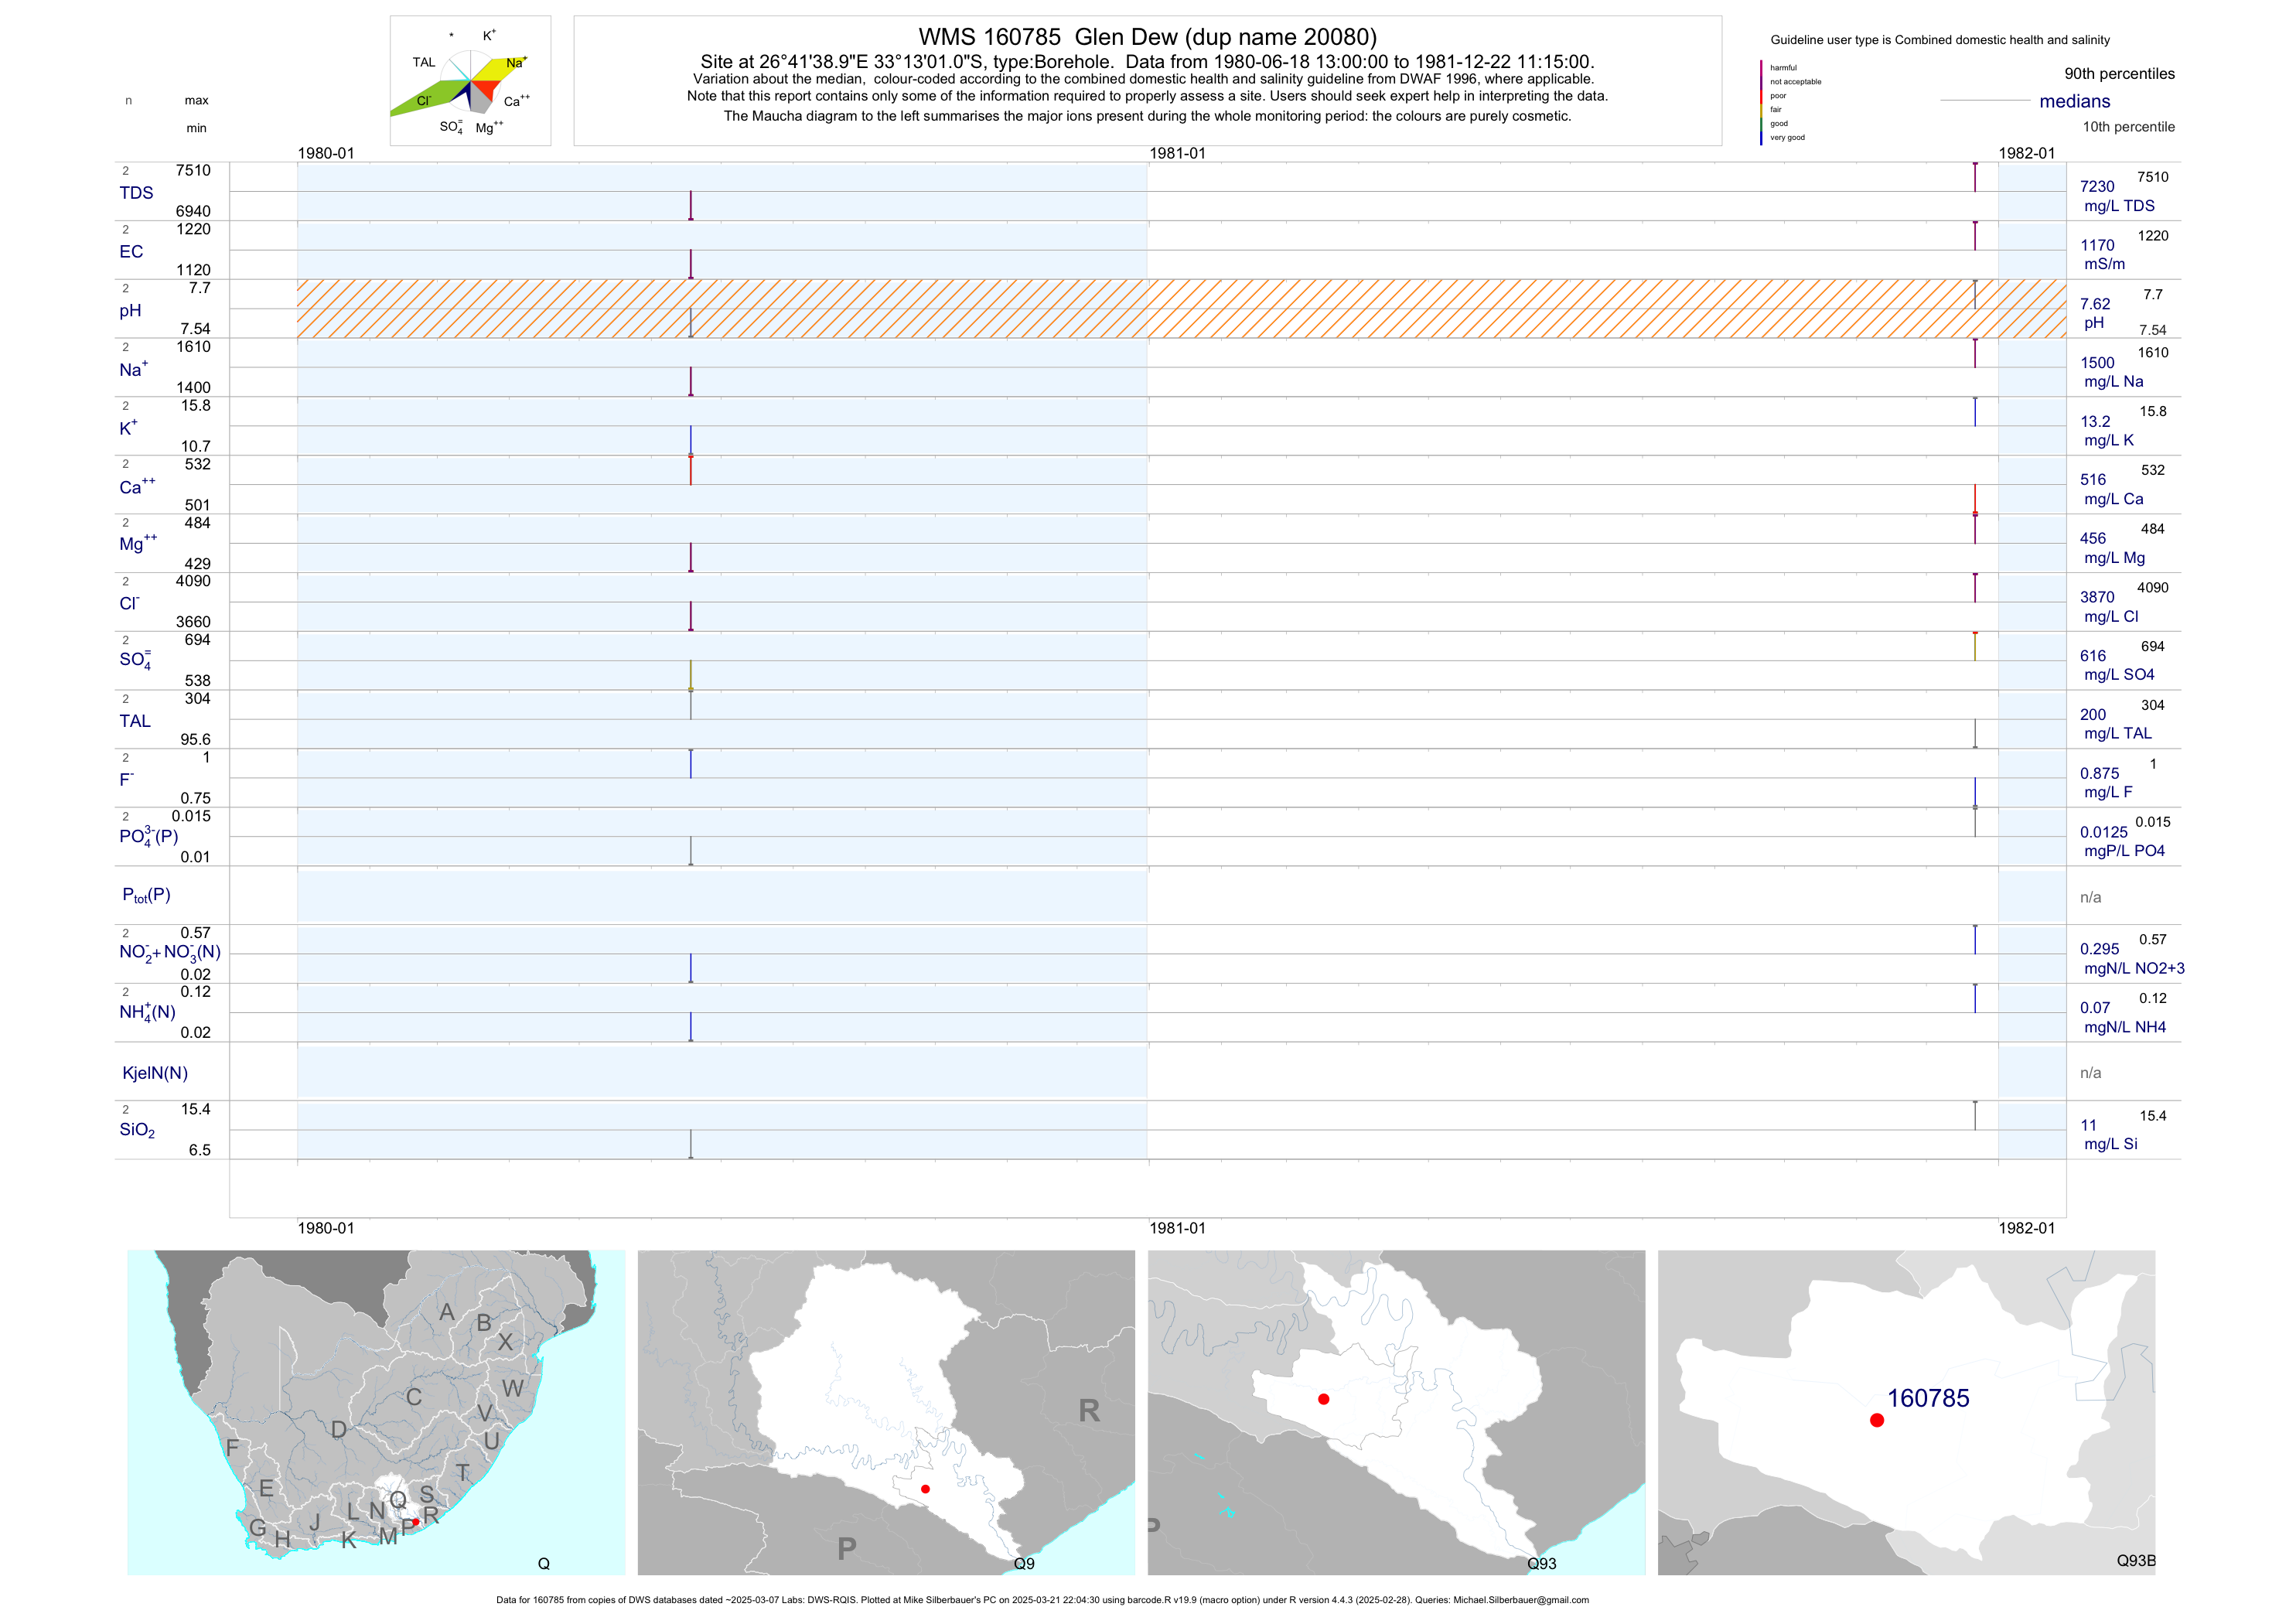2296x1624 pixels.
Task: Click the TDS row label
Action: (x=136, y=193)
